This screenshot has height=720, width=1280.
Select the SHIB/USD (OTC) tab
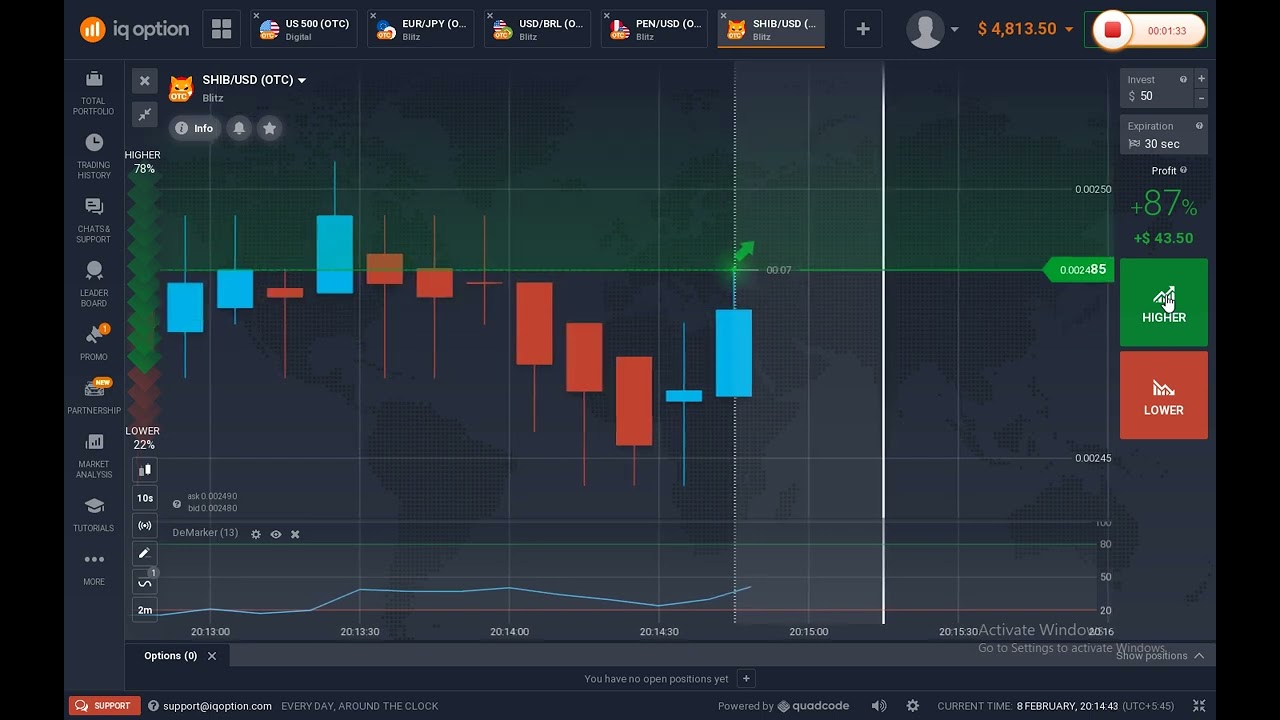[772, 29]
